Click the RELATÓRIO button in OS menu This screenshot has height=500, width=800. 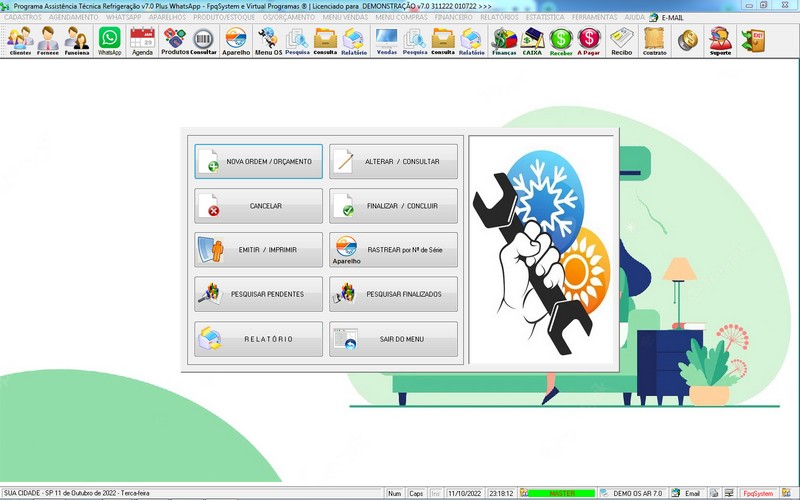point(258,339)
